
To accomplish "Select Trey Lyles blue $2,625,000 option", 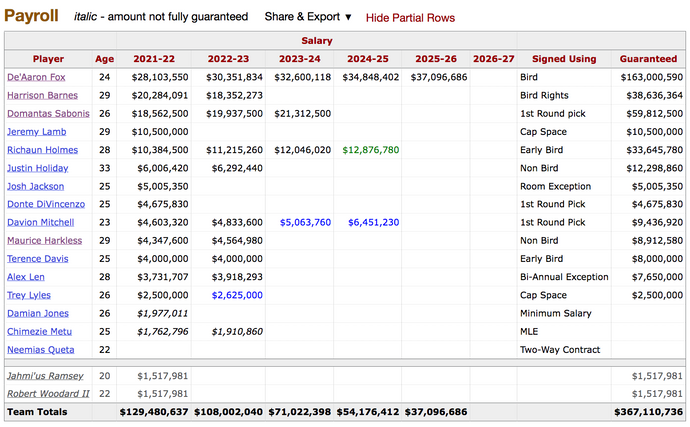I will click(237, 295).
